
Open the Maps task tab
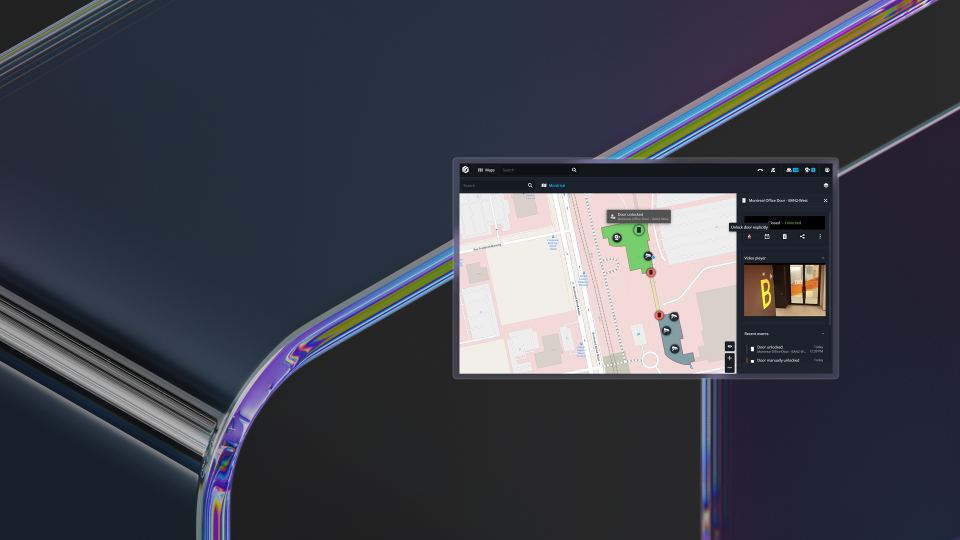(x=487, y=170)
